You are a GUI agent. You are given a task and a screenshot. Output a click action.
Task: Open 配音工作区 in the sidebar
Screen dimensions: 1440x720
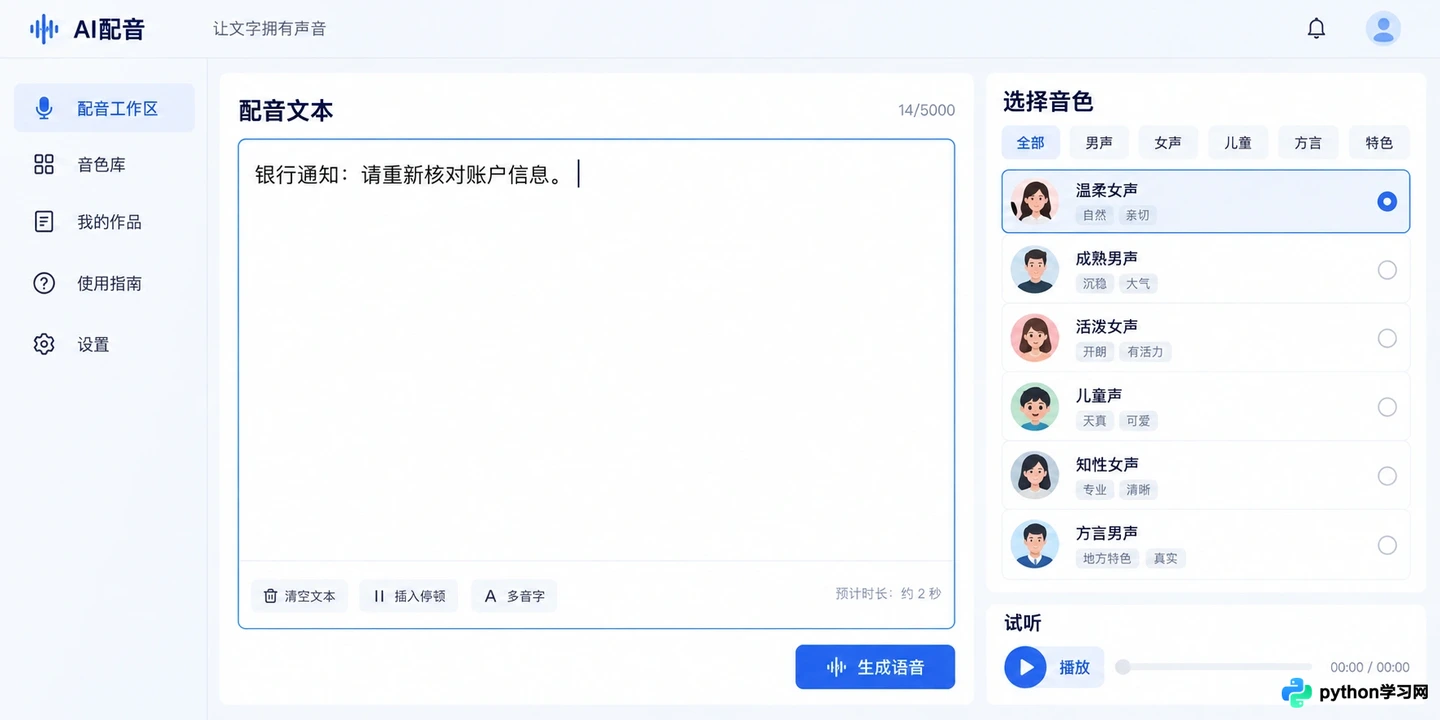(x=104, y=108)
